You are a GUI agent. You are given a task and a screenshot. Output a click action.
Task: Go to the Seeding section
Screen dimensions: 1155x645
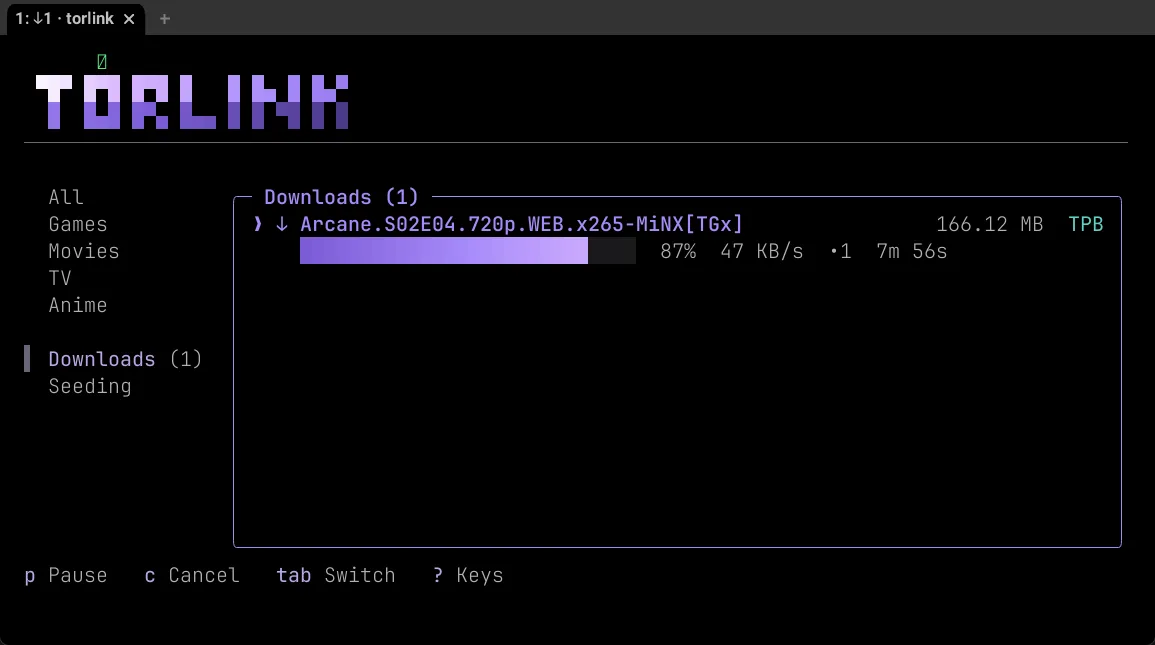90,386
